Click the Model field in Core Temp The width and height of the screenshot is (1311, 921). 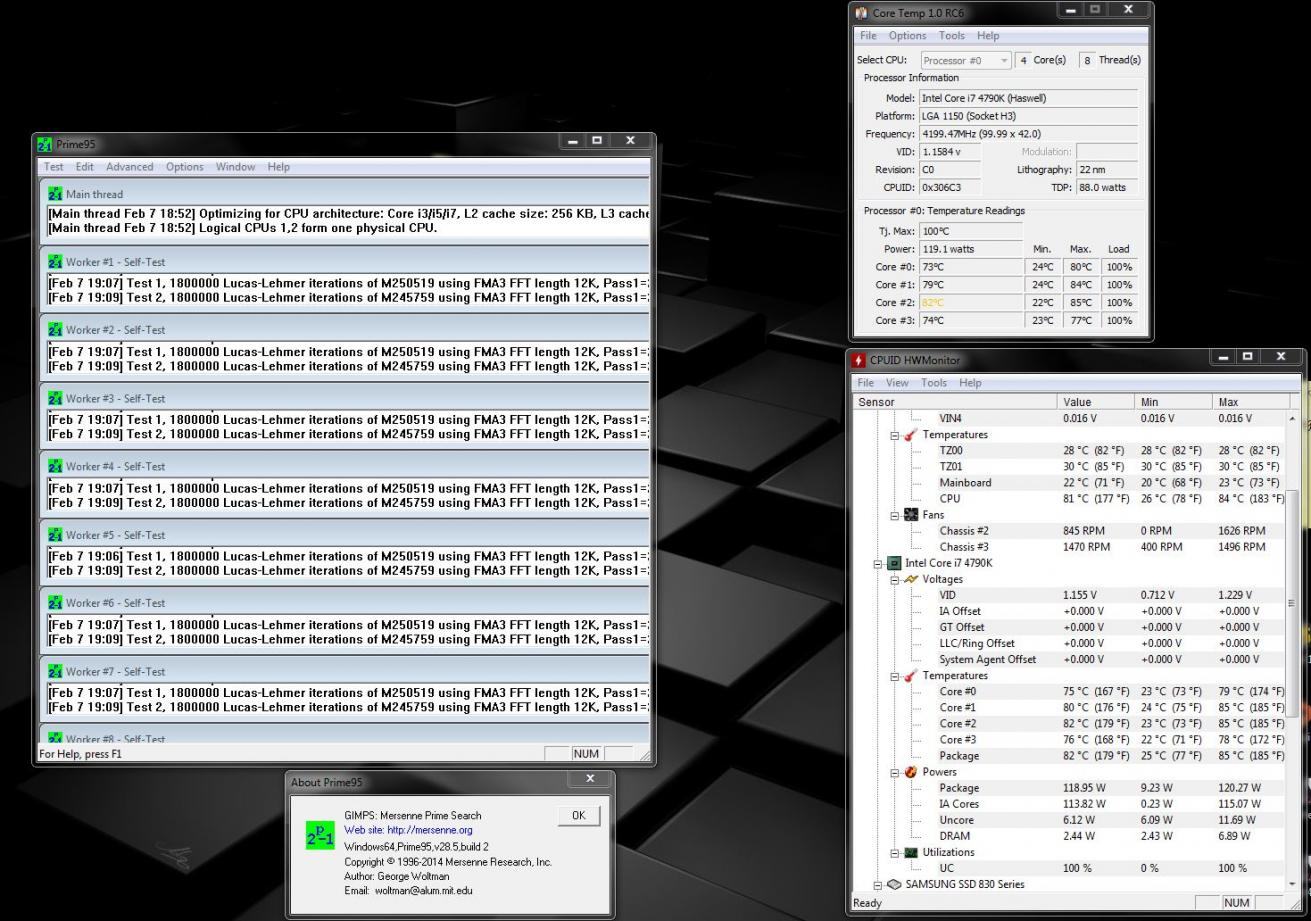(x=1029, y=98)
